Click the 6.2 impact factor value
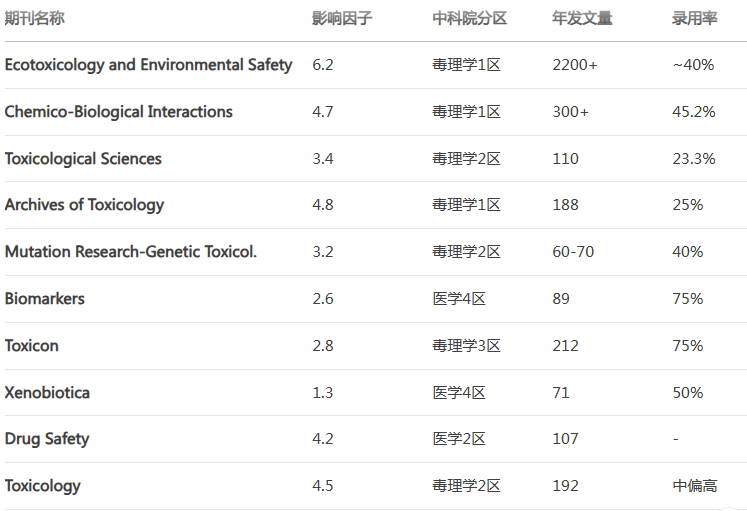 [x=323, y=65]
